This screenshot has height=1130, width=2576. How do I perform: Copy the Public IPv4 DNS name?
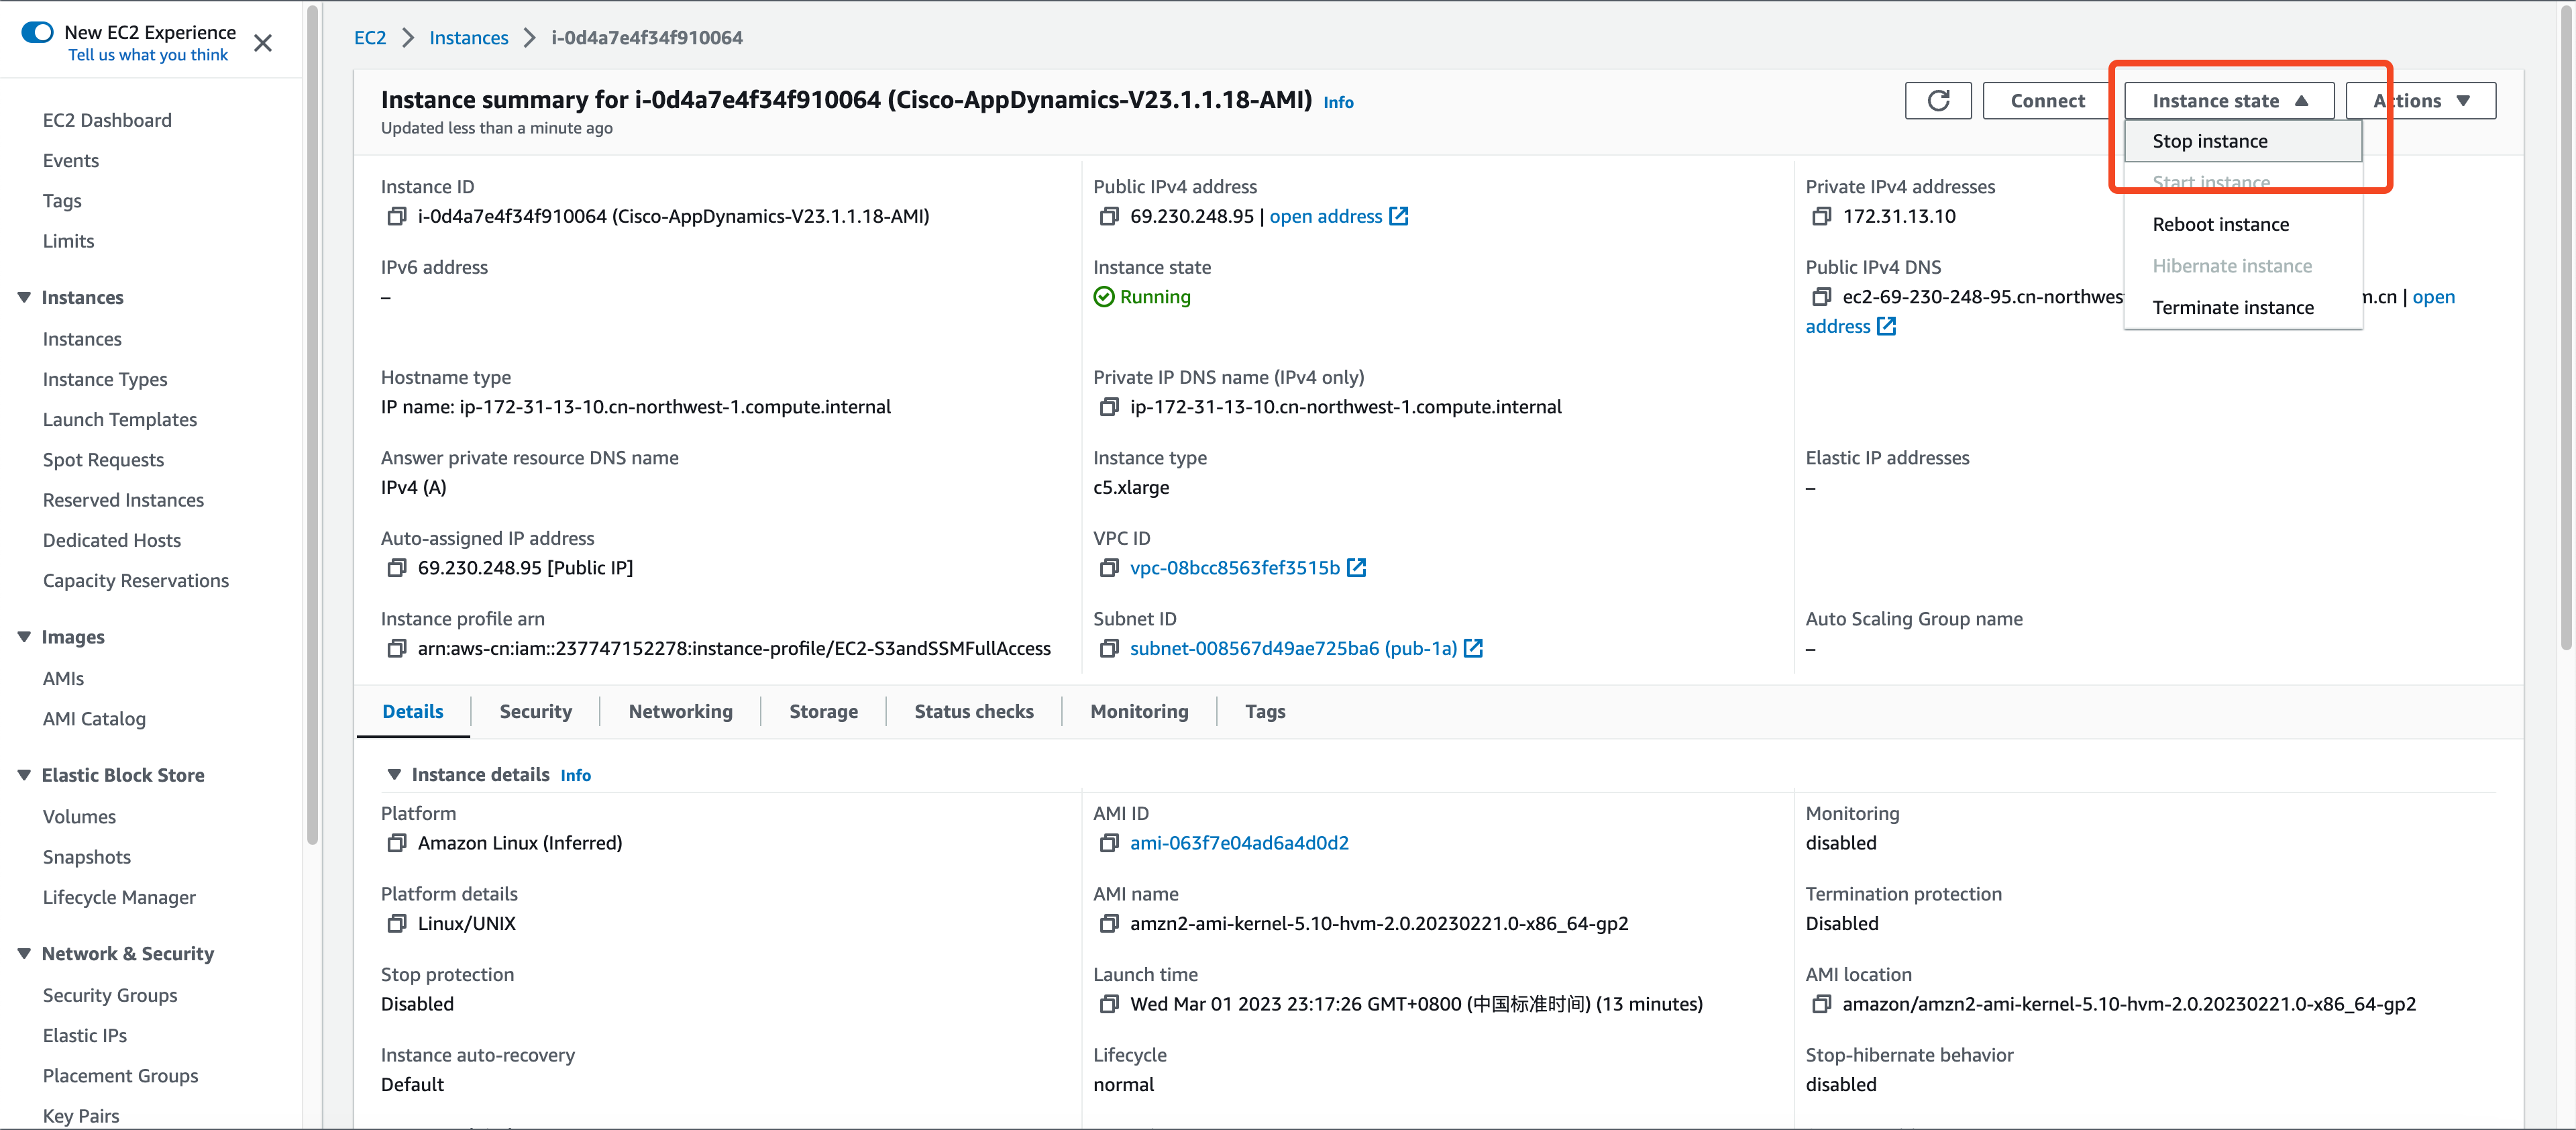(1822, 297)
